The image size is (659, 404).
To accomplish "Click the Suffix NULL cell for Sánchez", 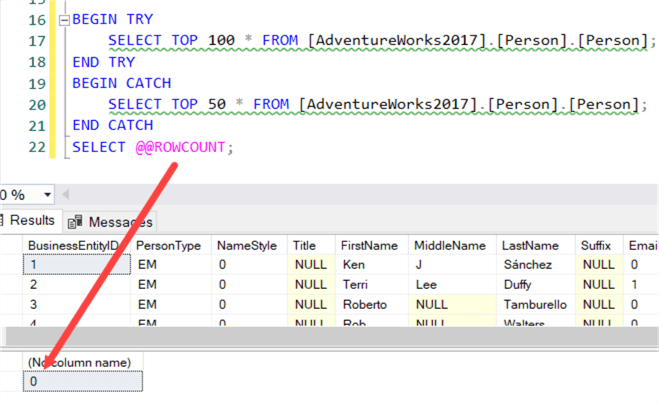I will [599, 265].
